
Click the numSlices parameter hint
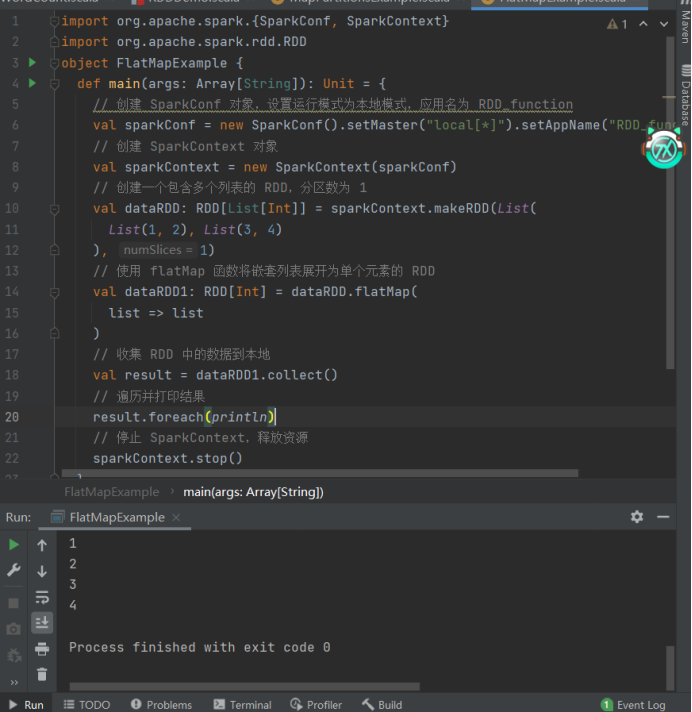[x=158, y=250]
